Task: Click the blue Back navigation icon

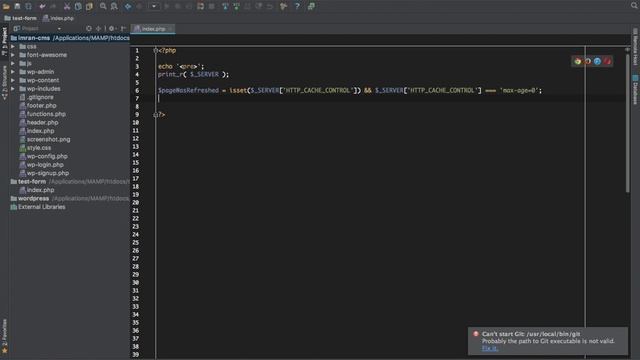Action: pyautogui.click(x=128, y=6)
